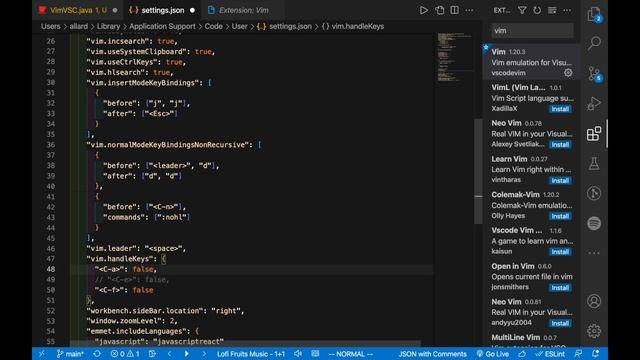Mute Spotify volume in status bar
Screen dimensions: 640x360
coord(298,353)
